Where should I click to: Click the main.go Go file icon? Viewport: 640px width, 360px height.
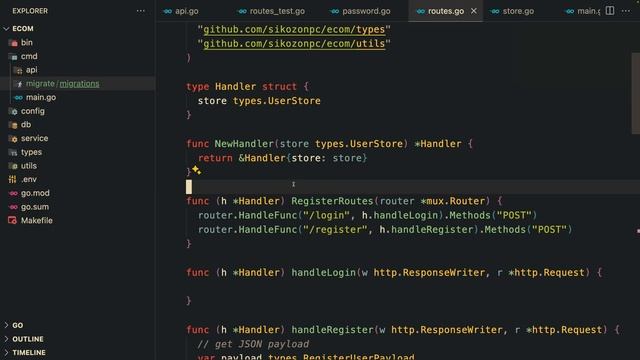pyautogui.click(x=18, y=98)
